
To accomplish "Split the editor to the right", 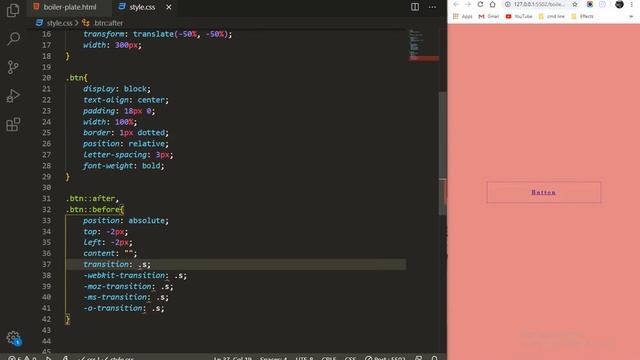I will tap(415, 7).
